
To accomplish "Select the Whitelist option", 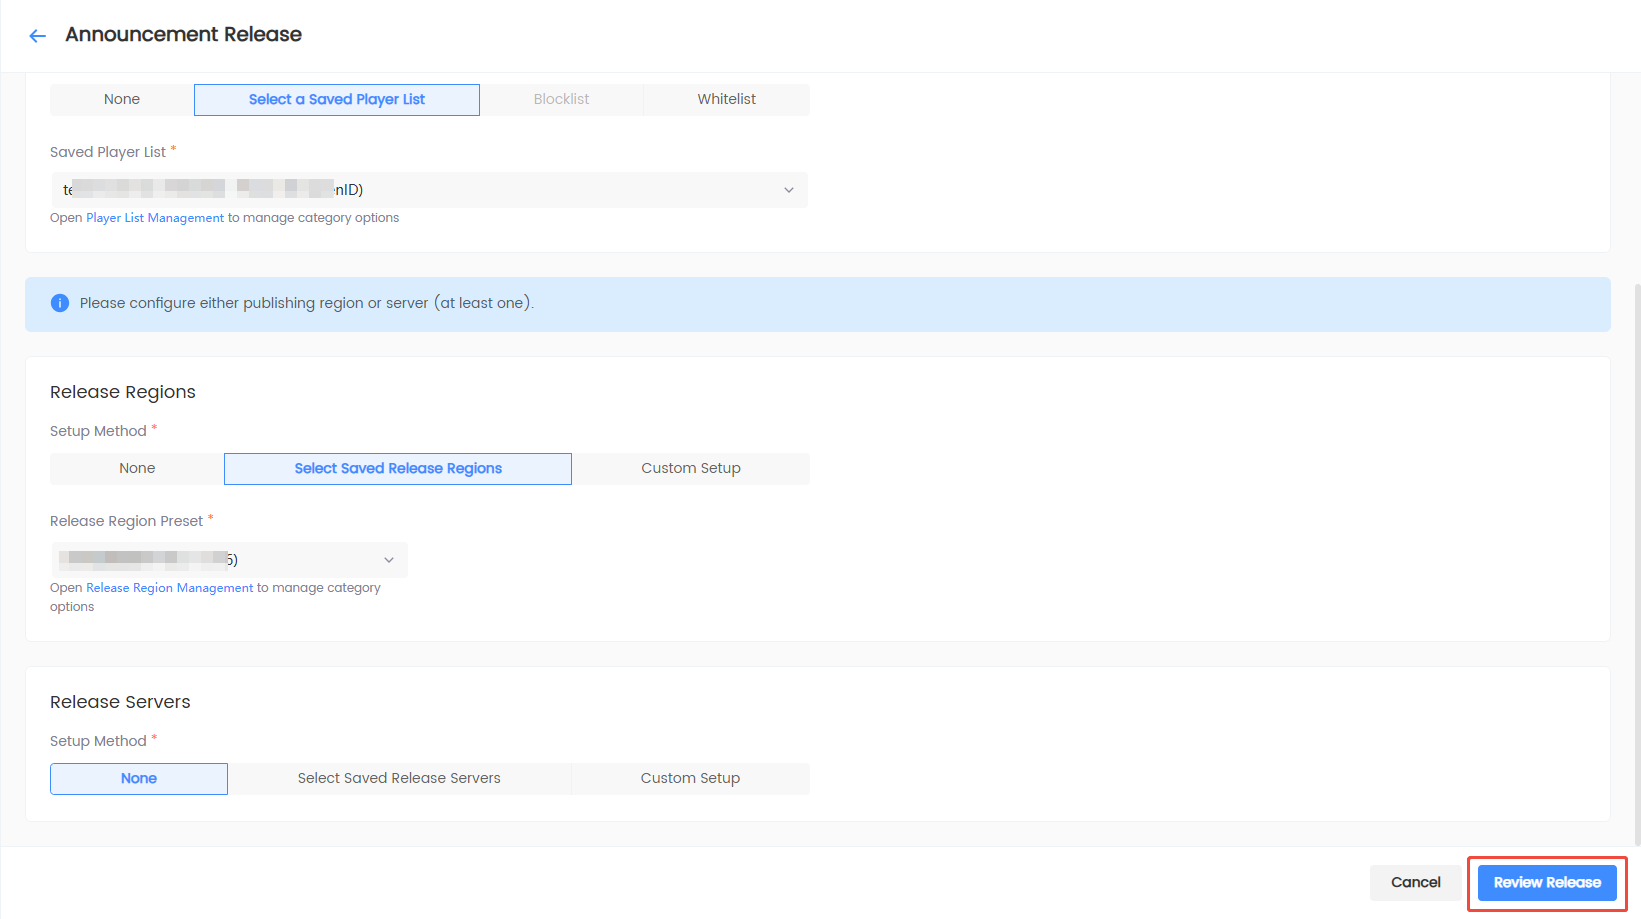I will [x=727, y=100].
